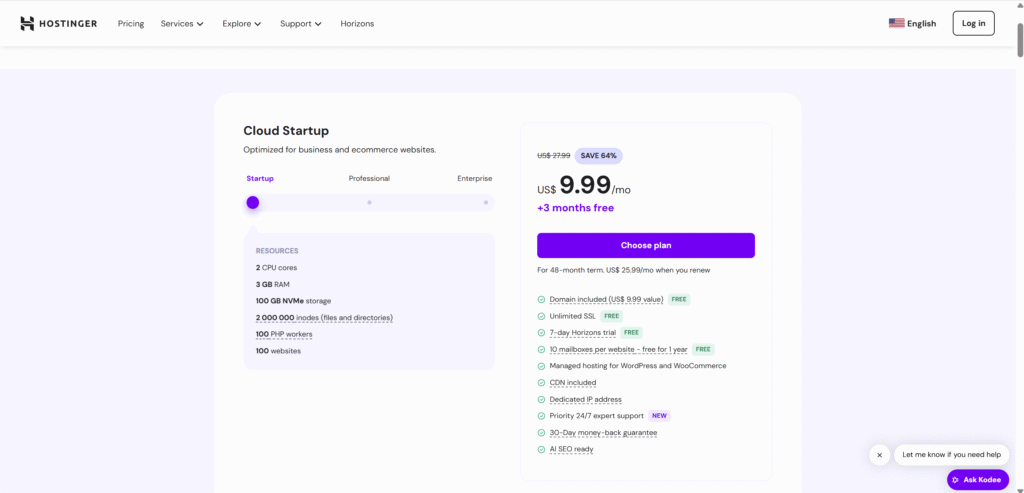
Task: Click the purple Startup slider handle
Action: (x=253, y=202)
